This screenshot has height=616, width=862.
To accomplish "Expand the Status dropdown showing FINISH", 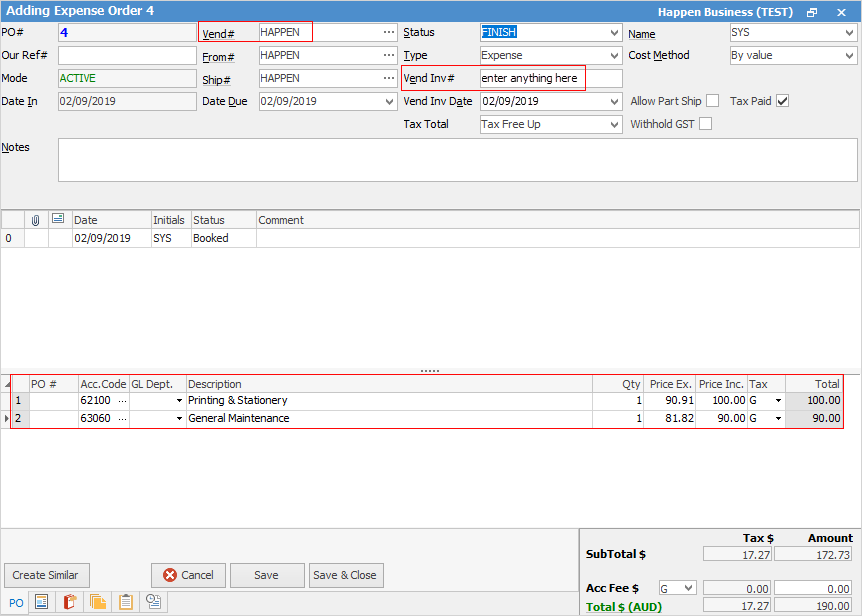I will [x=614, y=32].
